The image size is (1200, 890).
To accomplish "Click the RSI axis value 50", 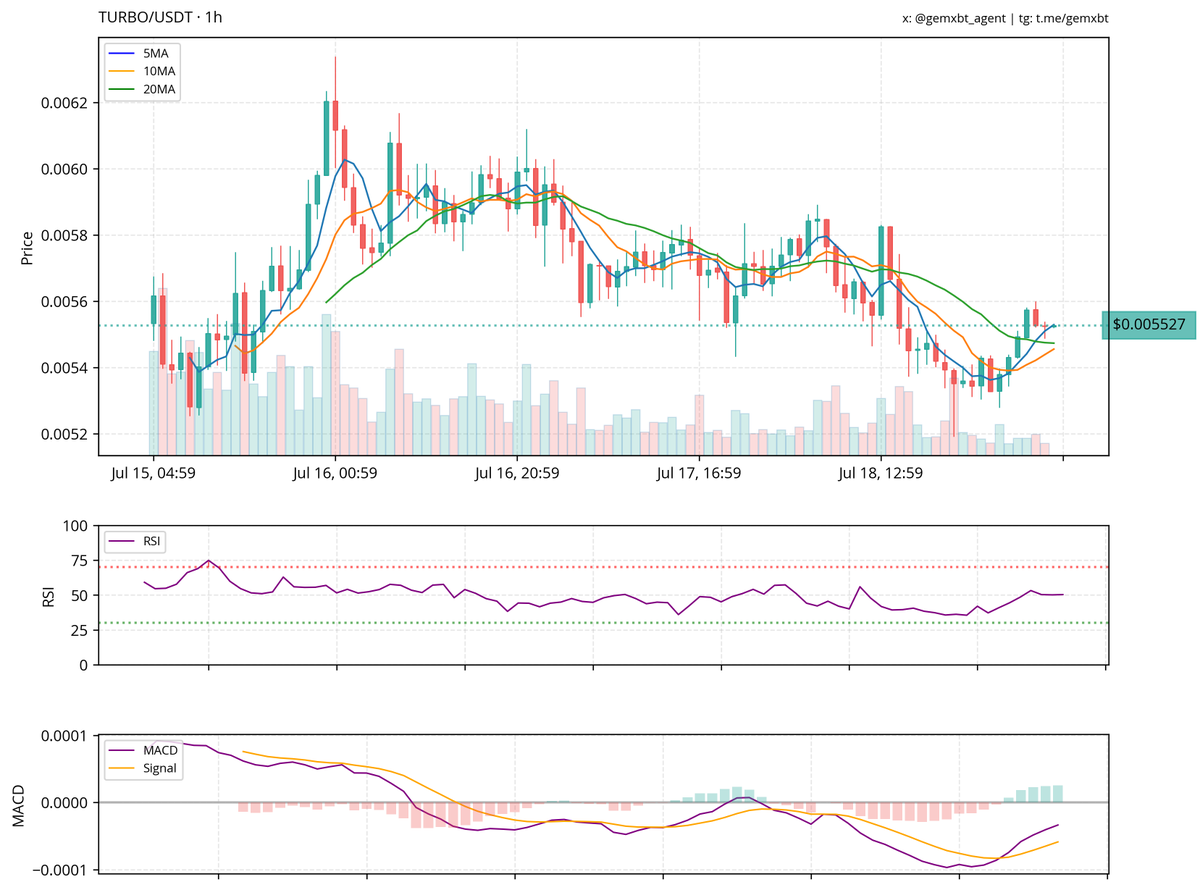I will click(x=79, y=595).
